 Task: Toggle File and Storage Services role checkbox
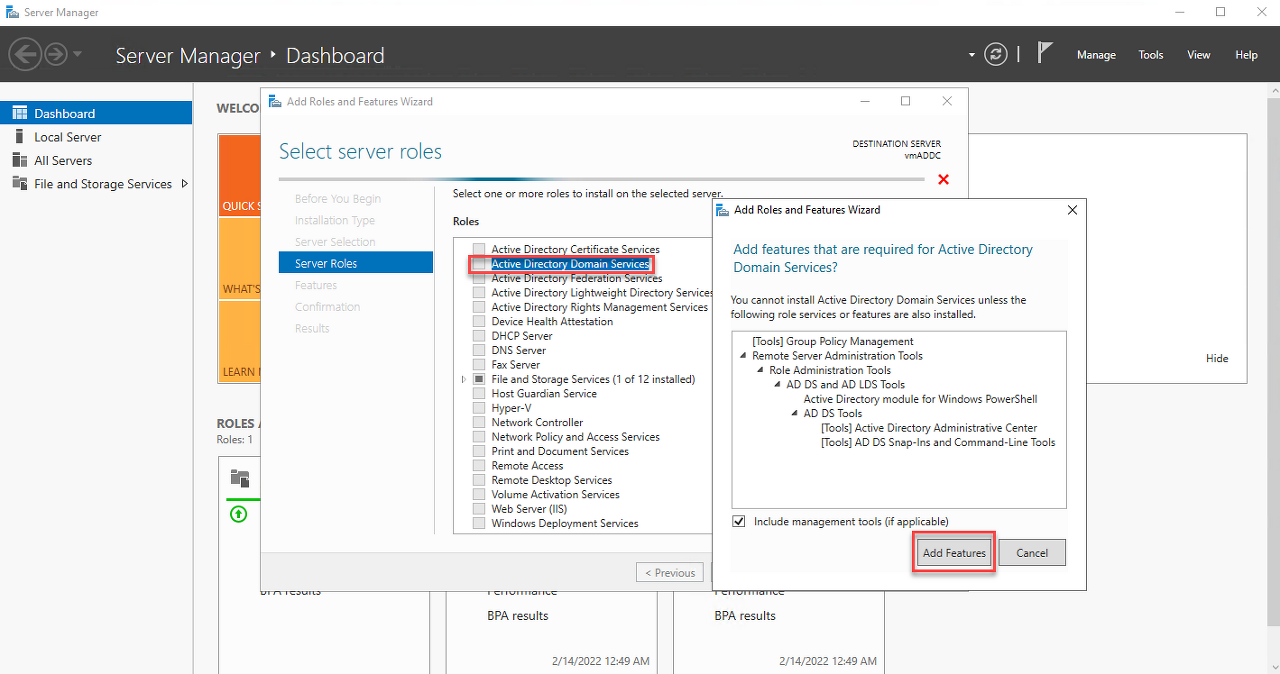pos(479,380)
